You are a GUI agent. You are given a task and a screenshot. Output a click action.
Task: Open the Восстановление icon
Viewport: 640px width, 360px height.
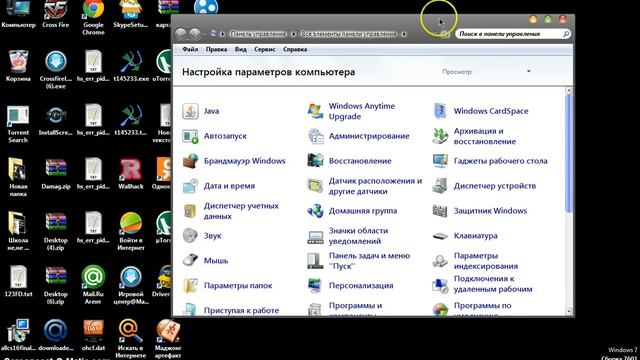click(x=315, y=161)
